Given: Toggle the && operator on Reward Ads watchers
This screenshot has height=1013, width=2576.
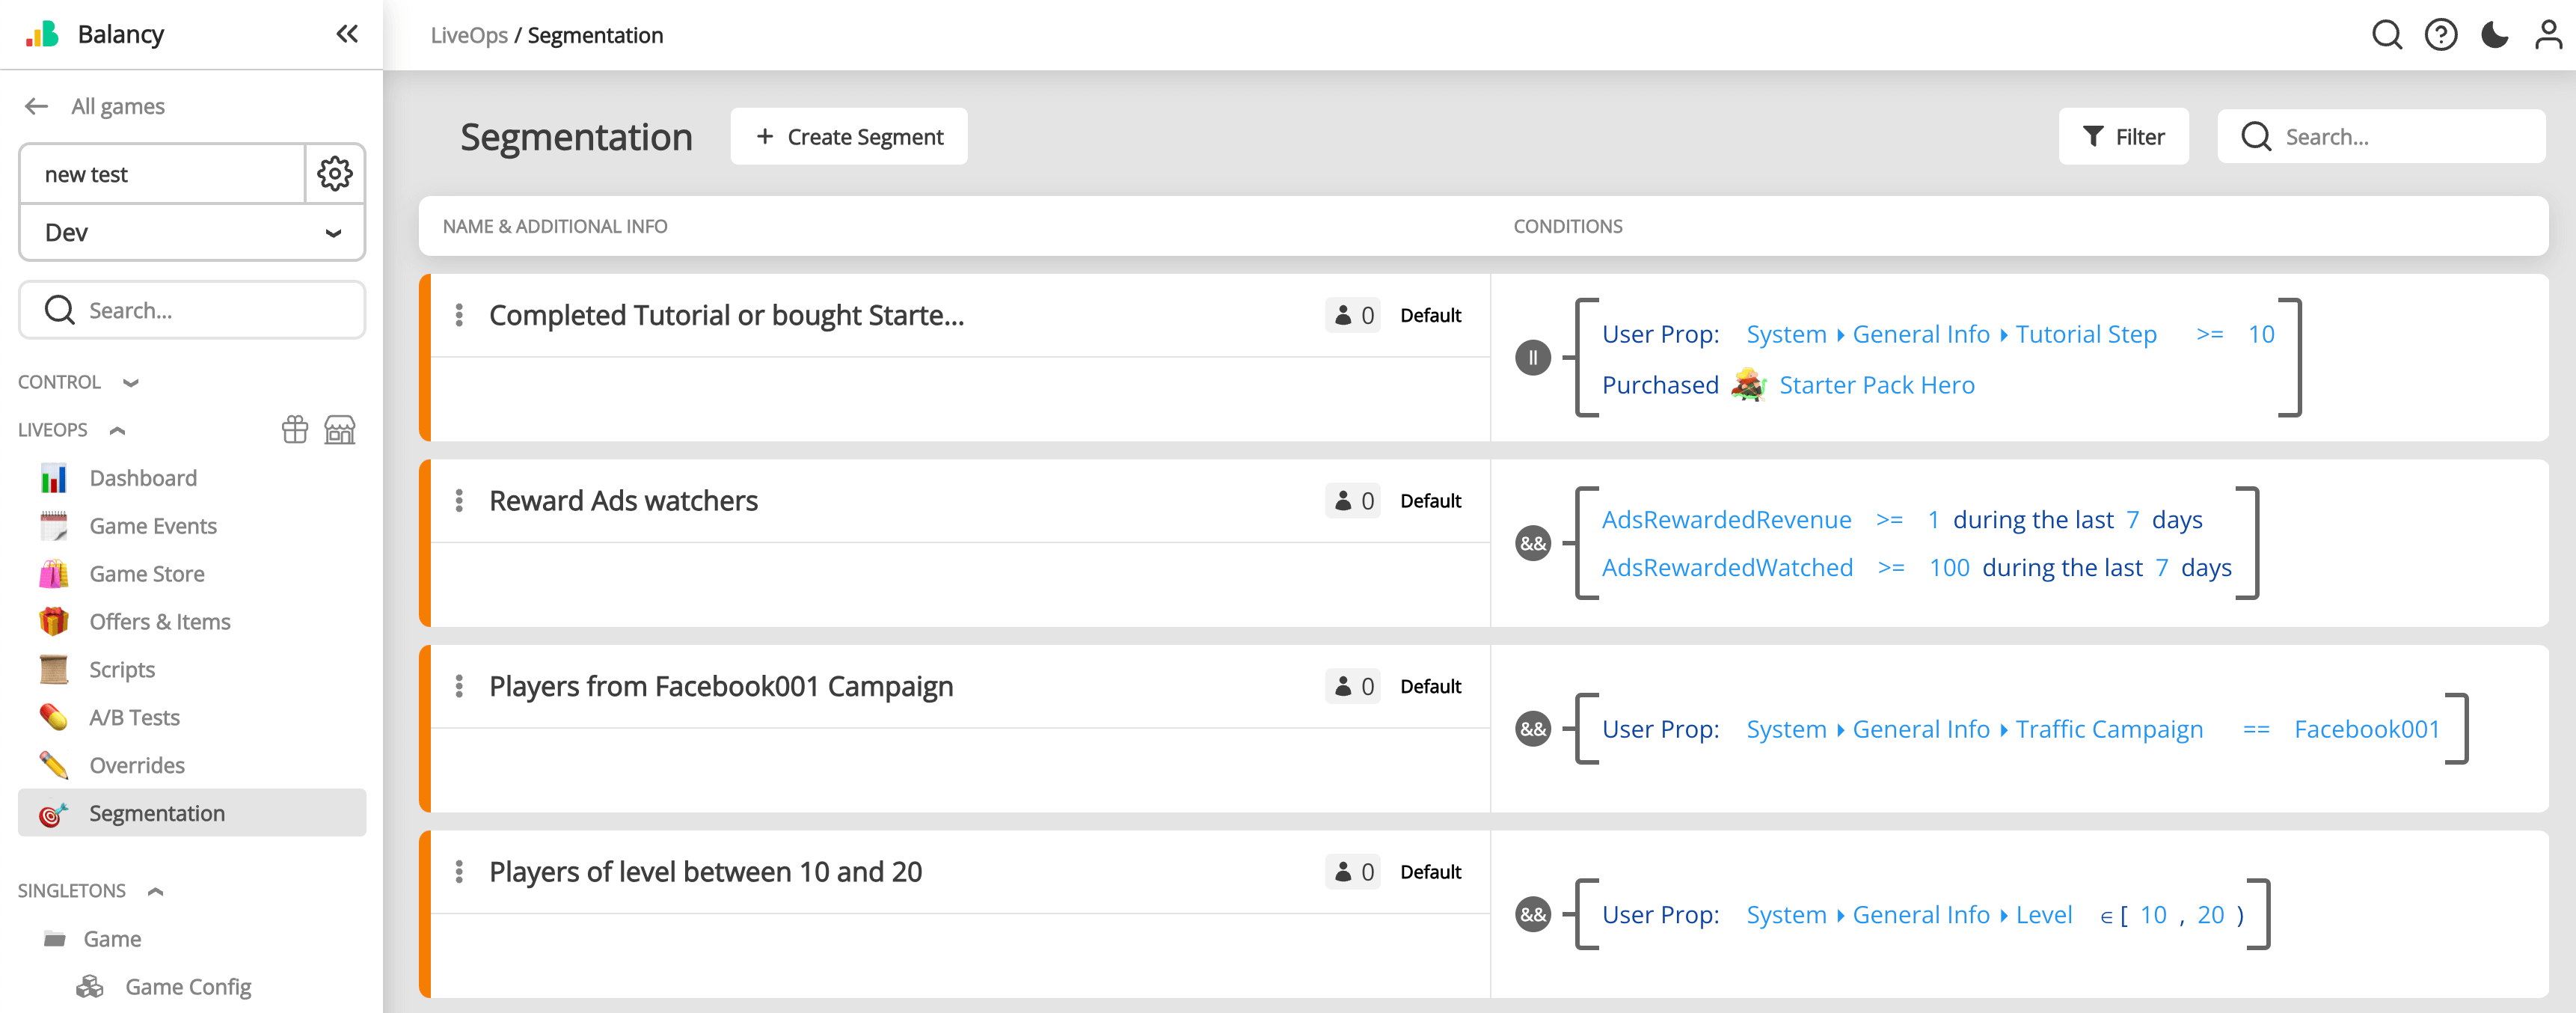Looking at the screenshot, I should [x=1532, y=544].
